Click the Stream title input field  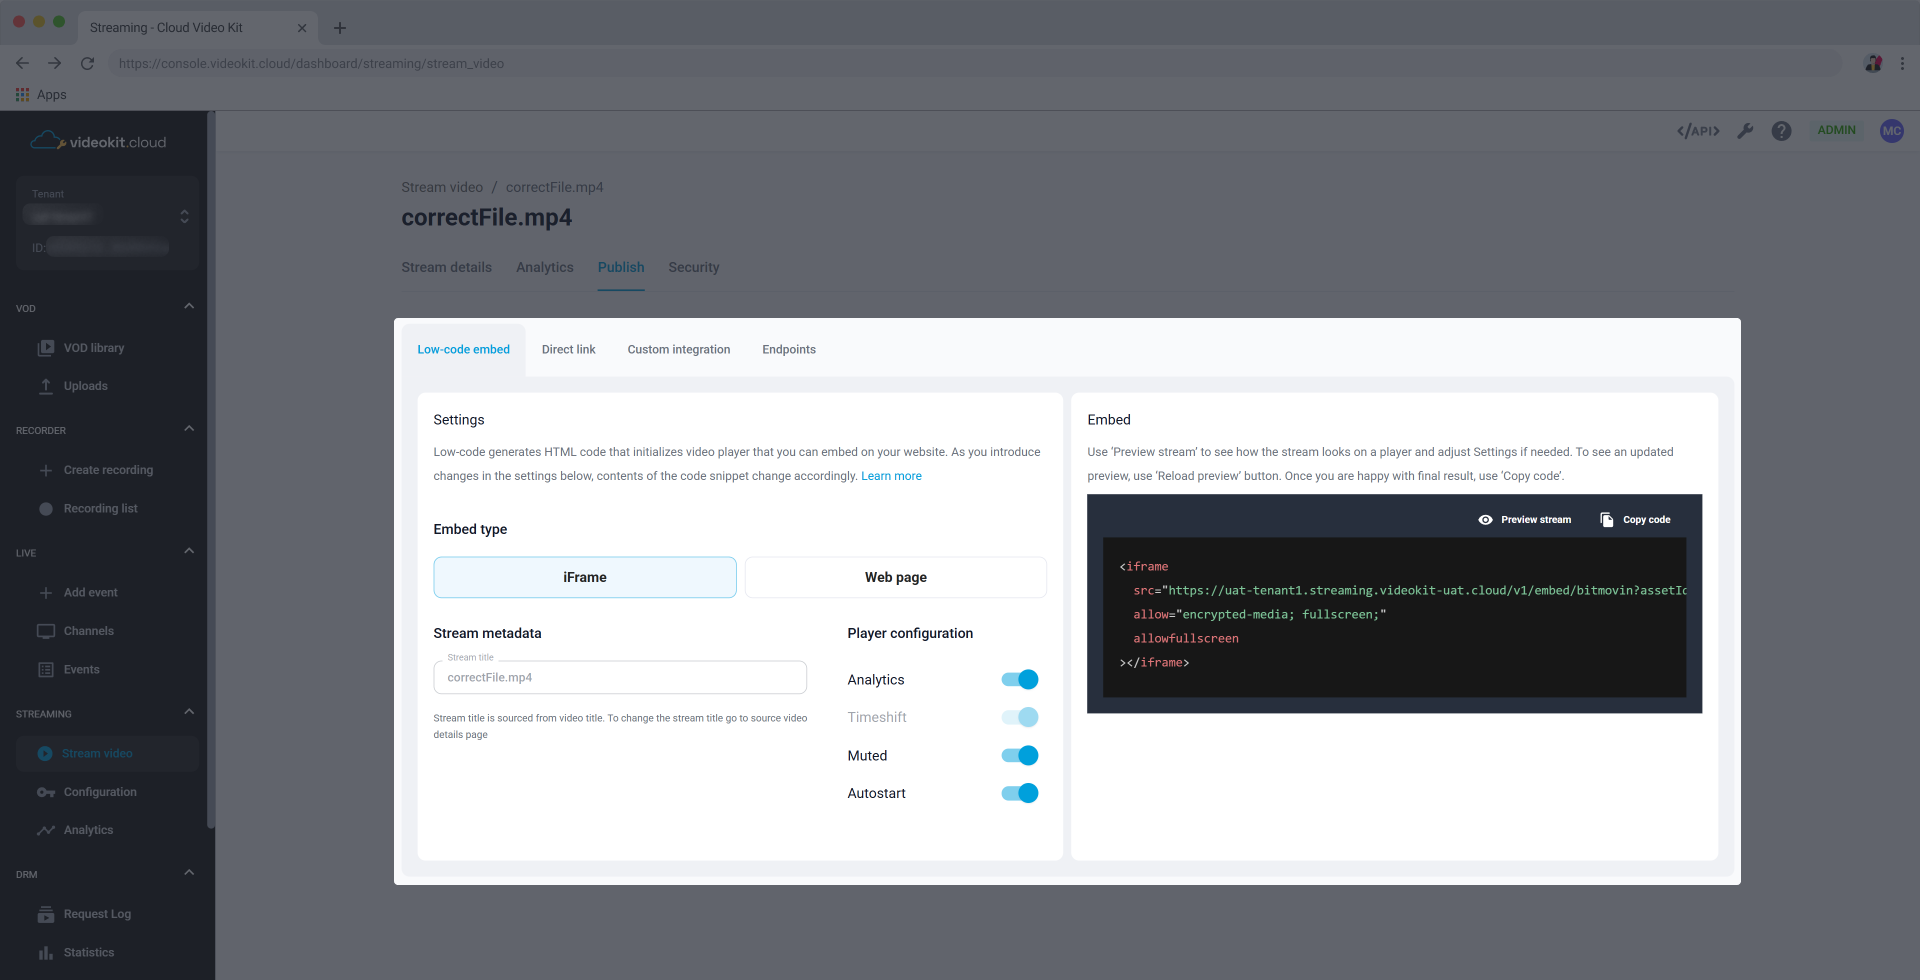click(620, 678)
